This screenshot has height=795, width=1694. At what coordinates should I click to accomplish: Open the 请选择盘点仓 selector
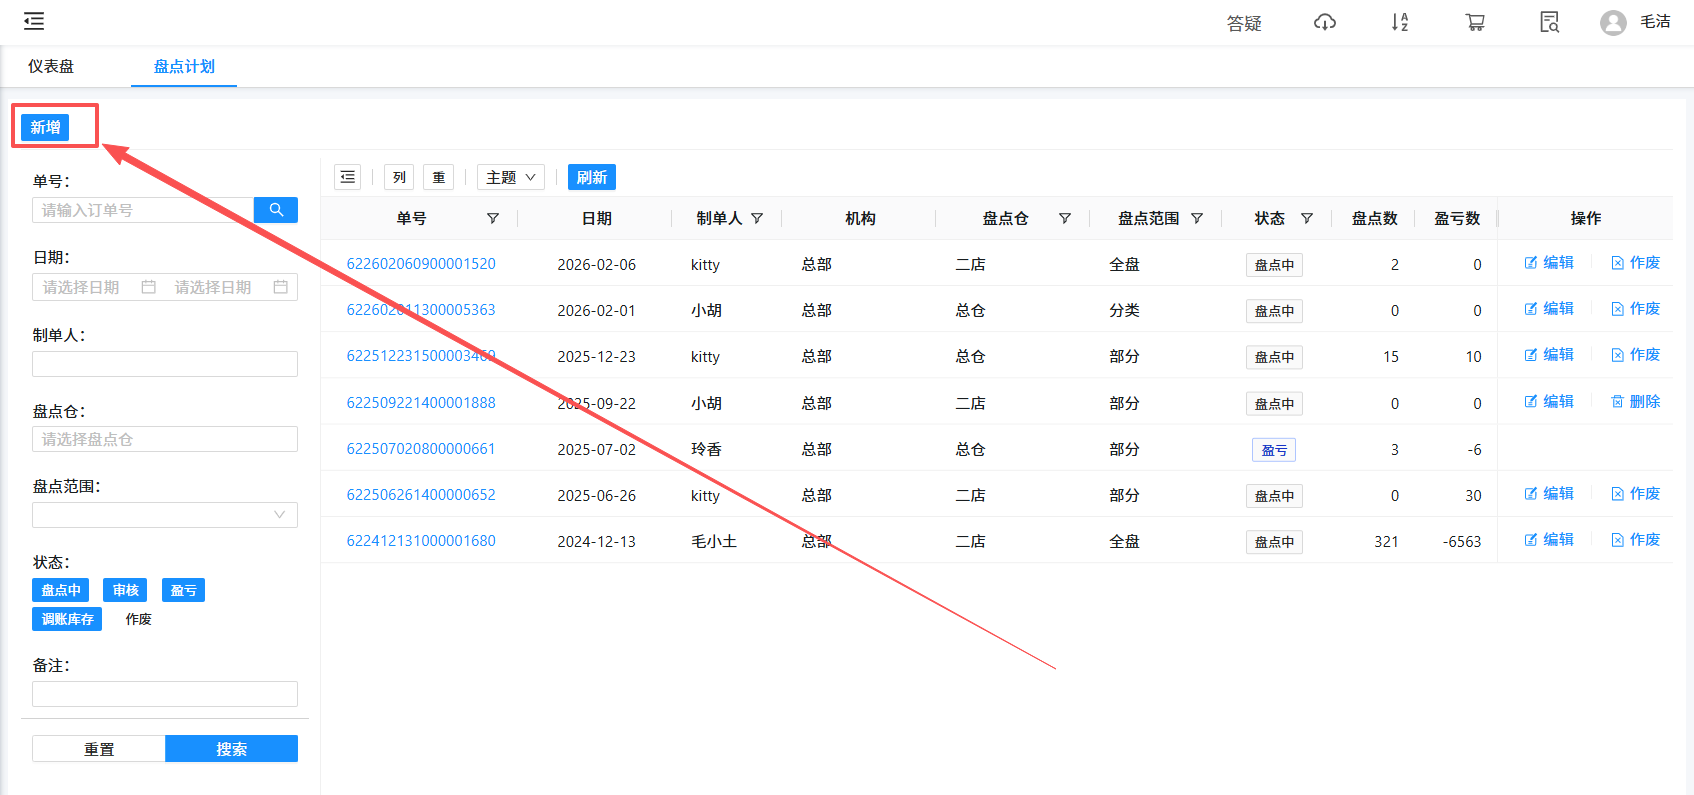point(165,439)
